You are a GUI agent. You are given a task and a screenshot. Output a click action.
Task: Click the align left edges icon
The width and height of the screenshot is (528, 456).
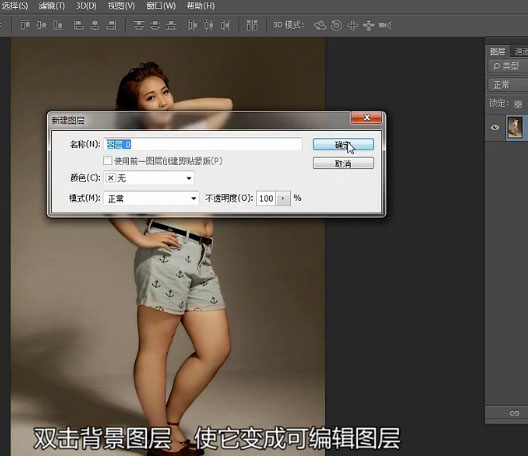[78, 25]
